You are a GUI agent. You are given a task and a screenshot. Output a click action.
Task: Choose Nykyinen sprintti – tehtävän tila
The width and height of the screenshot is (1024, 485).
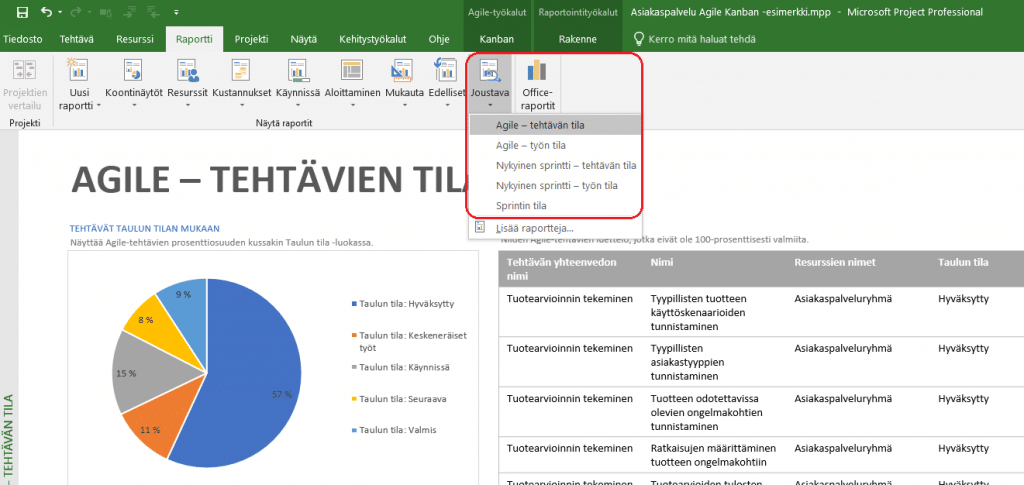coord(555,165)
